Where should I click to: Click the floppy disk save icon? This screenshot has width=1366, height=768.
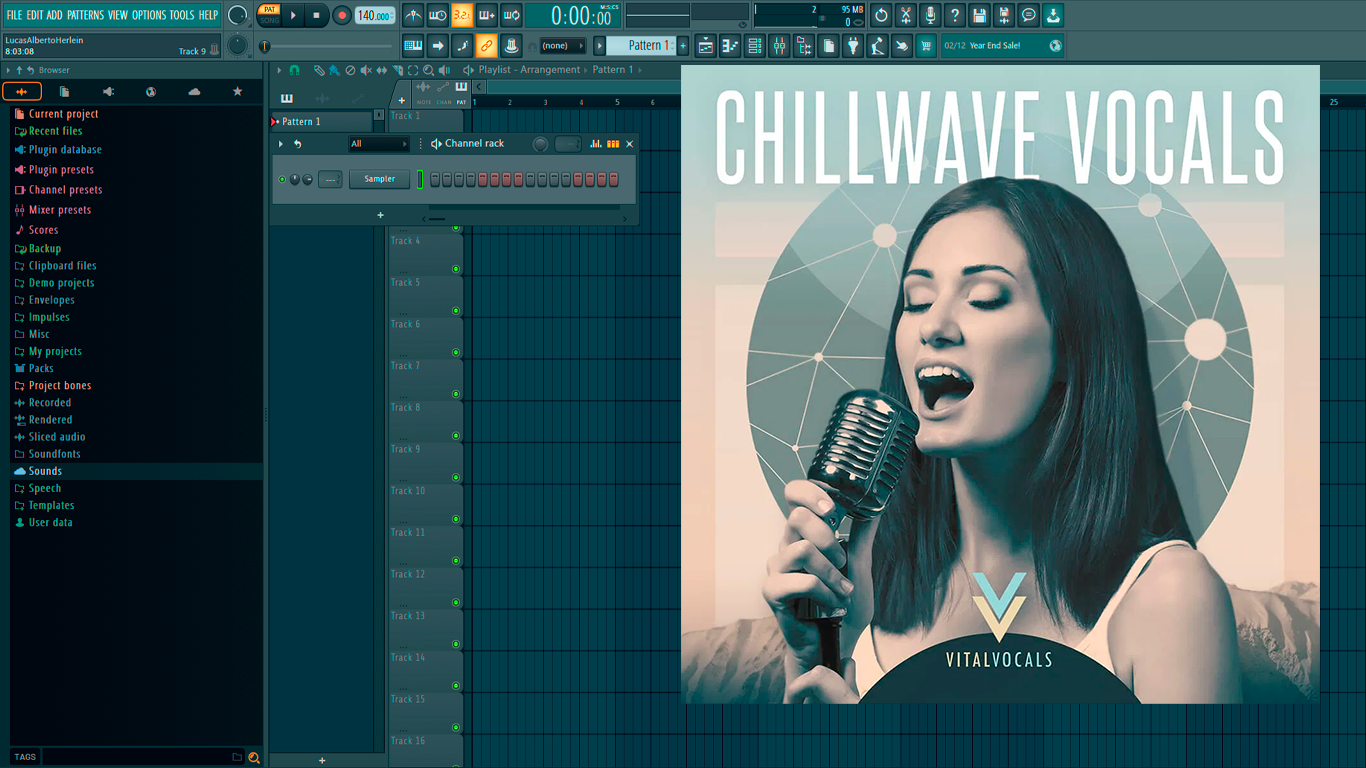(x=979, y=15)
